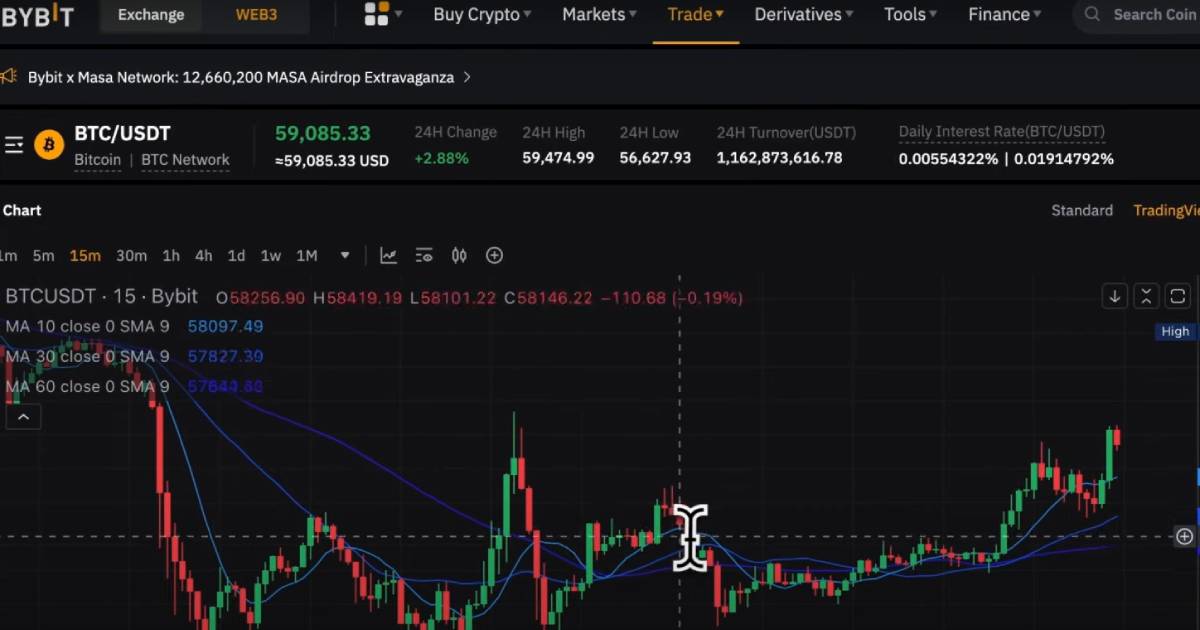Click the download arrow chart button

(x=1114, y=296)
